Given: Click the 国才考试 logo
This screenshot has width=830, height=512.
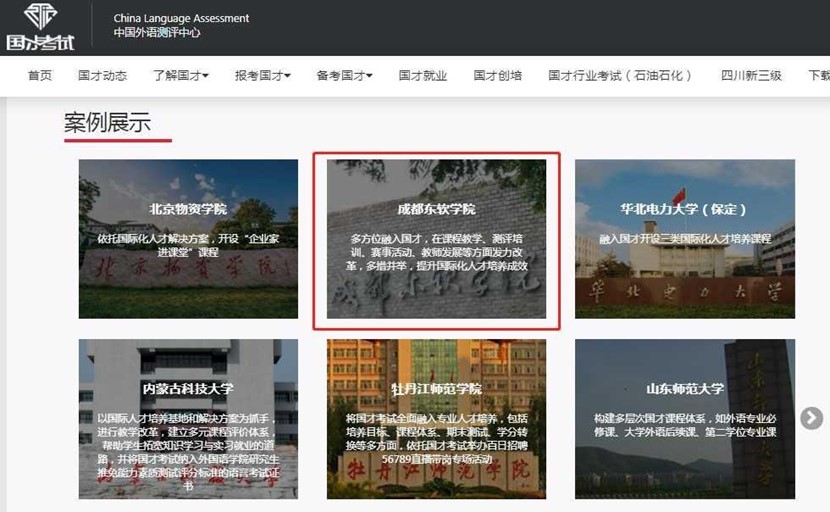Looking at the screenshot, I should pos(40,26).
